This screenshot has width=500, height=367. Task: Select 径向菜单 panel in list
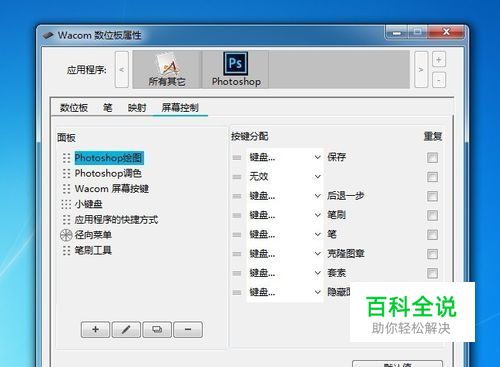[x=93, y=235]
